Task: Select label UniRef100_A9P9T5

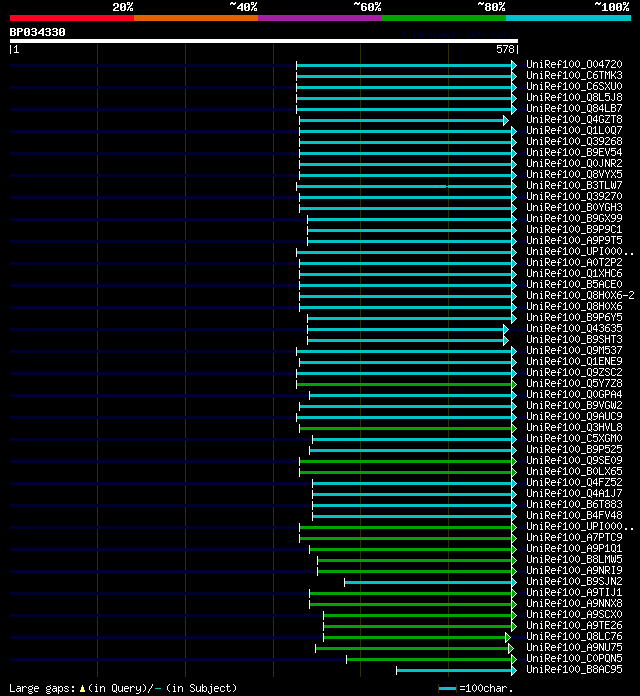Action: pyautogui.click(x=574, y=241)
